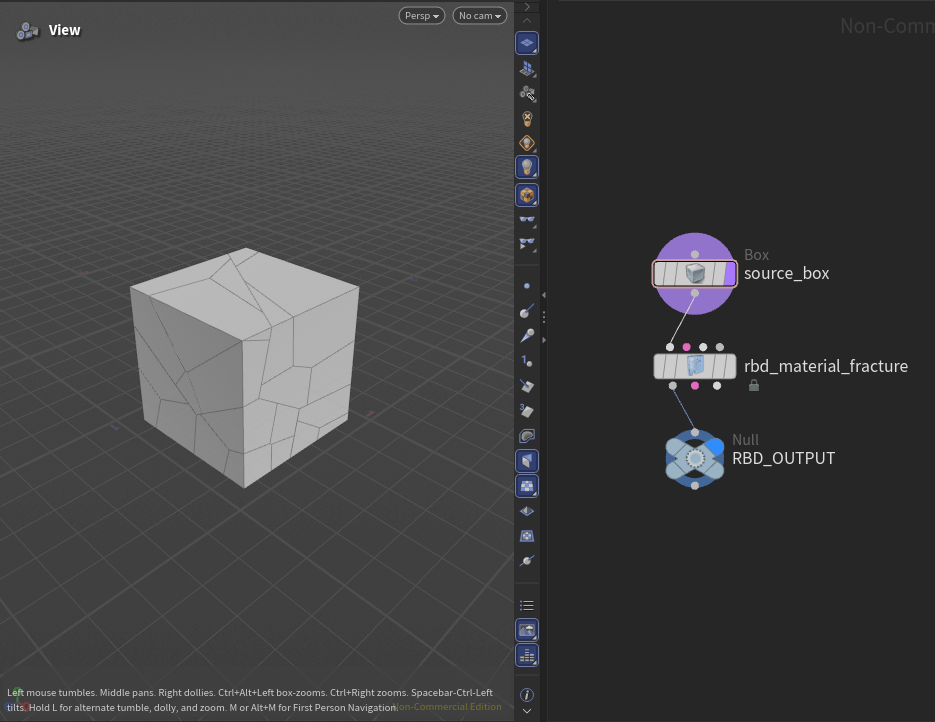Toggle display point normals icon
The width and height of the screenshot is (935, 722).
click(x=527, y=311)
